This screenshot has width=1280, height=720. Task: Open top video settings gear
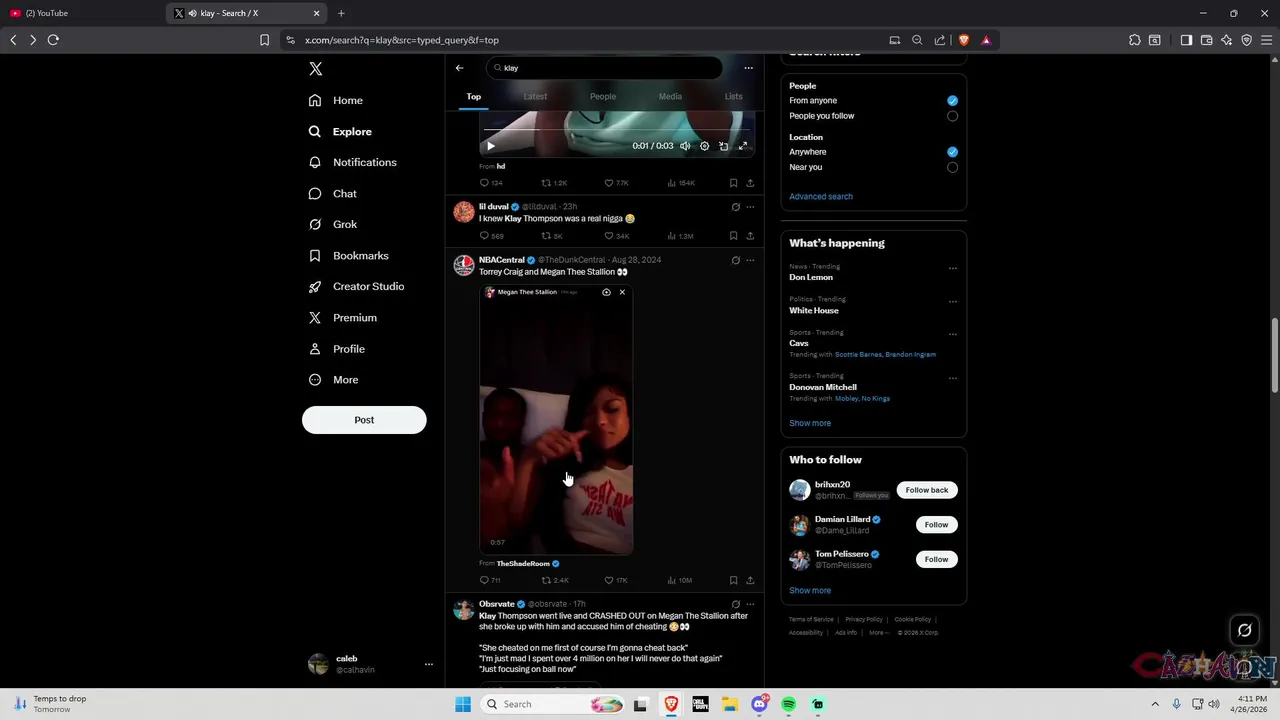[704, 146]
